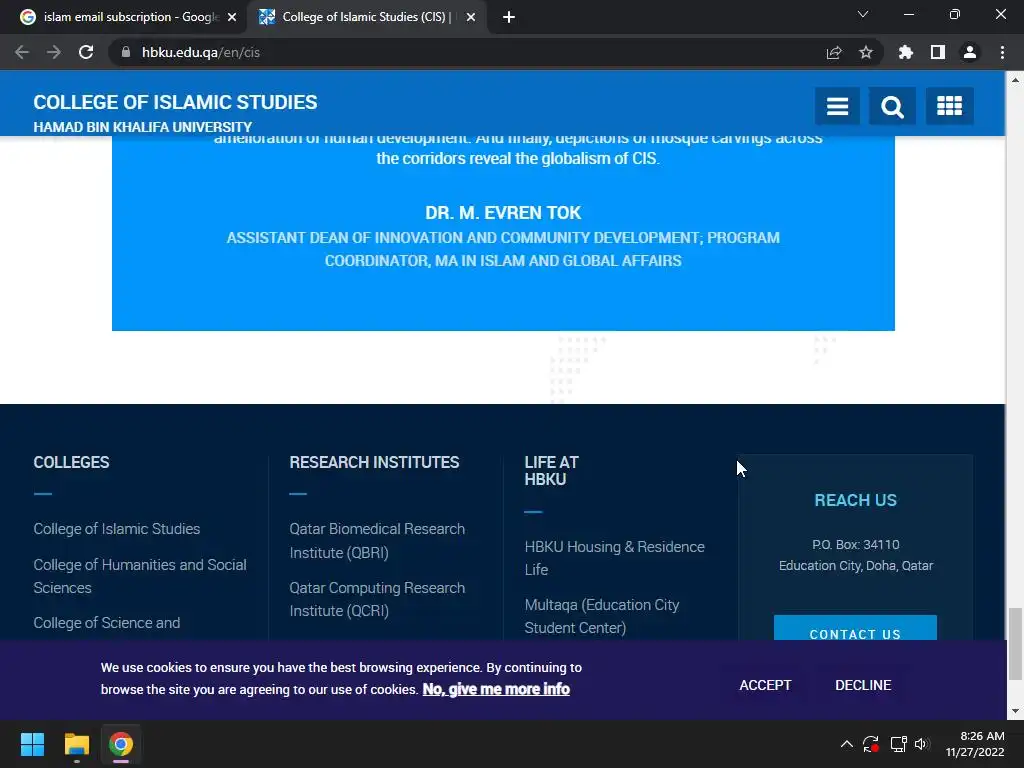This screenshot has height=768, width=1024.
Task: Show hidden icons in system tray
Action: click(846, 744)
